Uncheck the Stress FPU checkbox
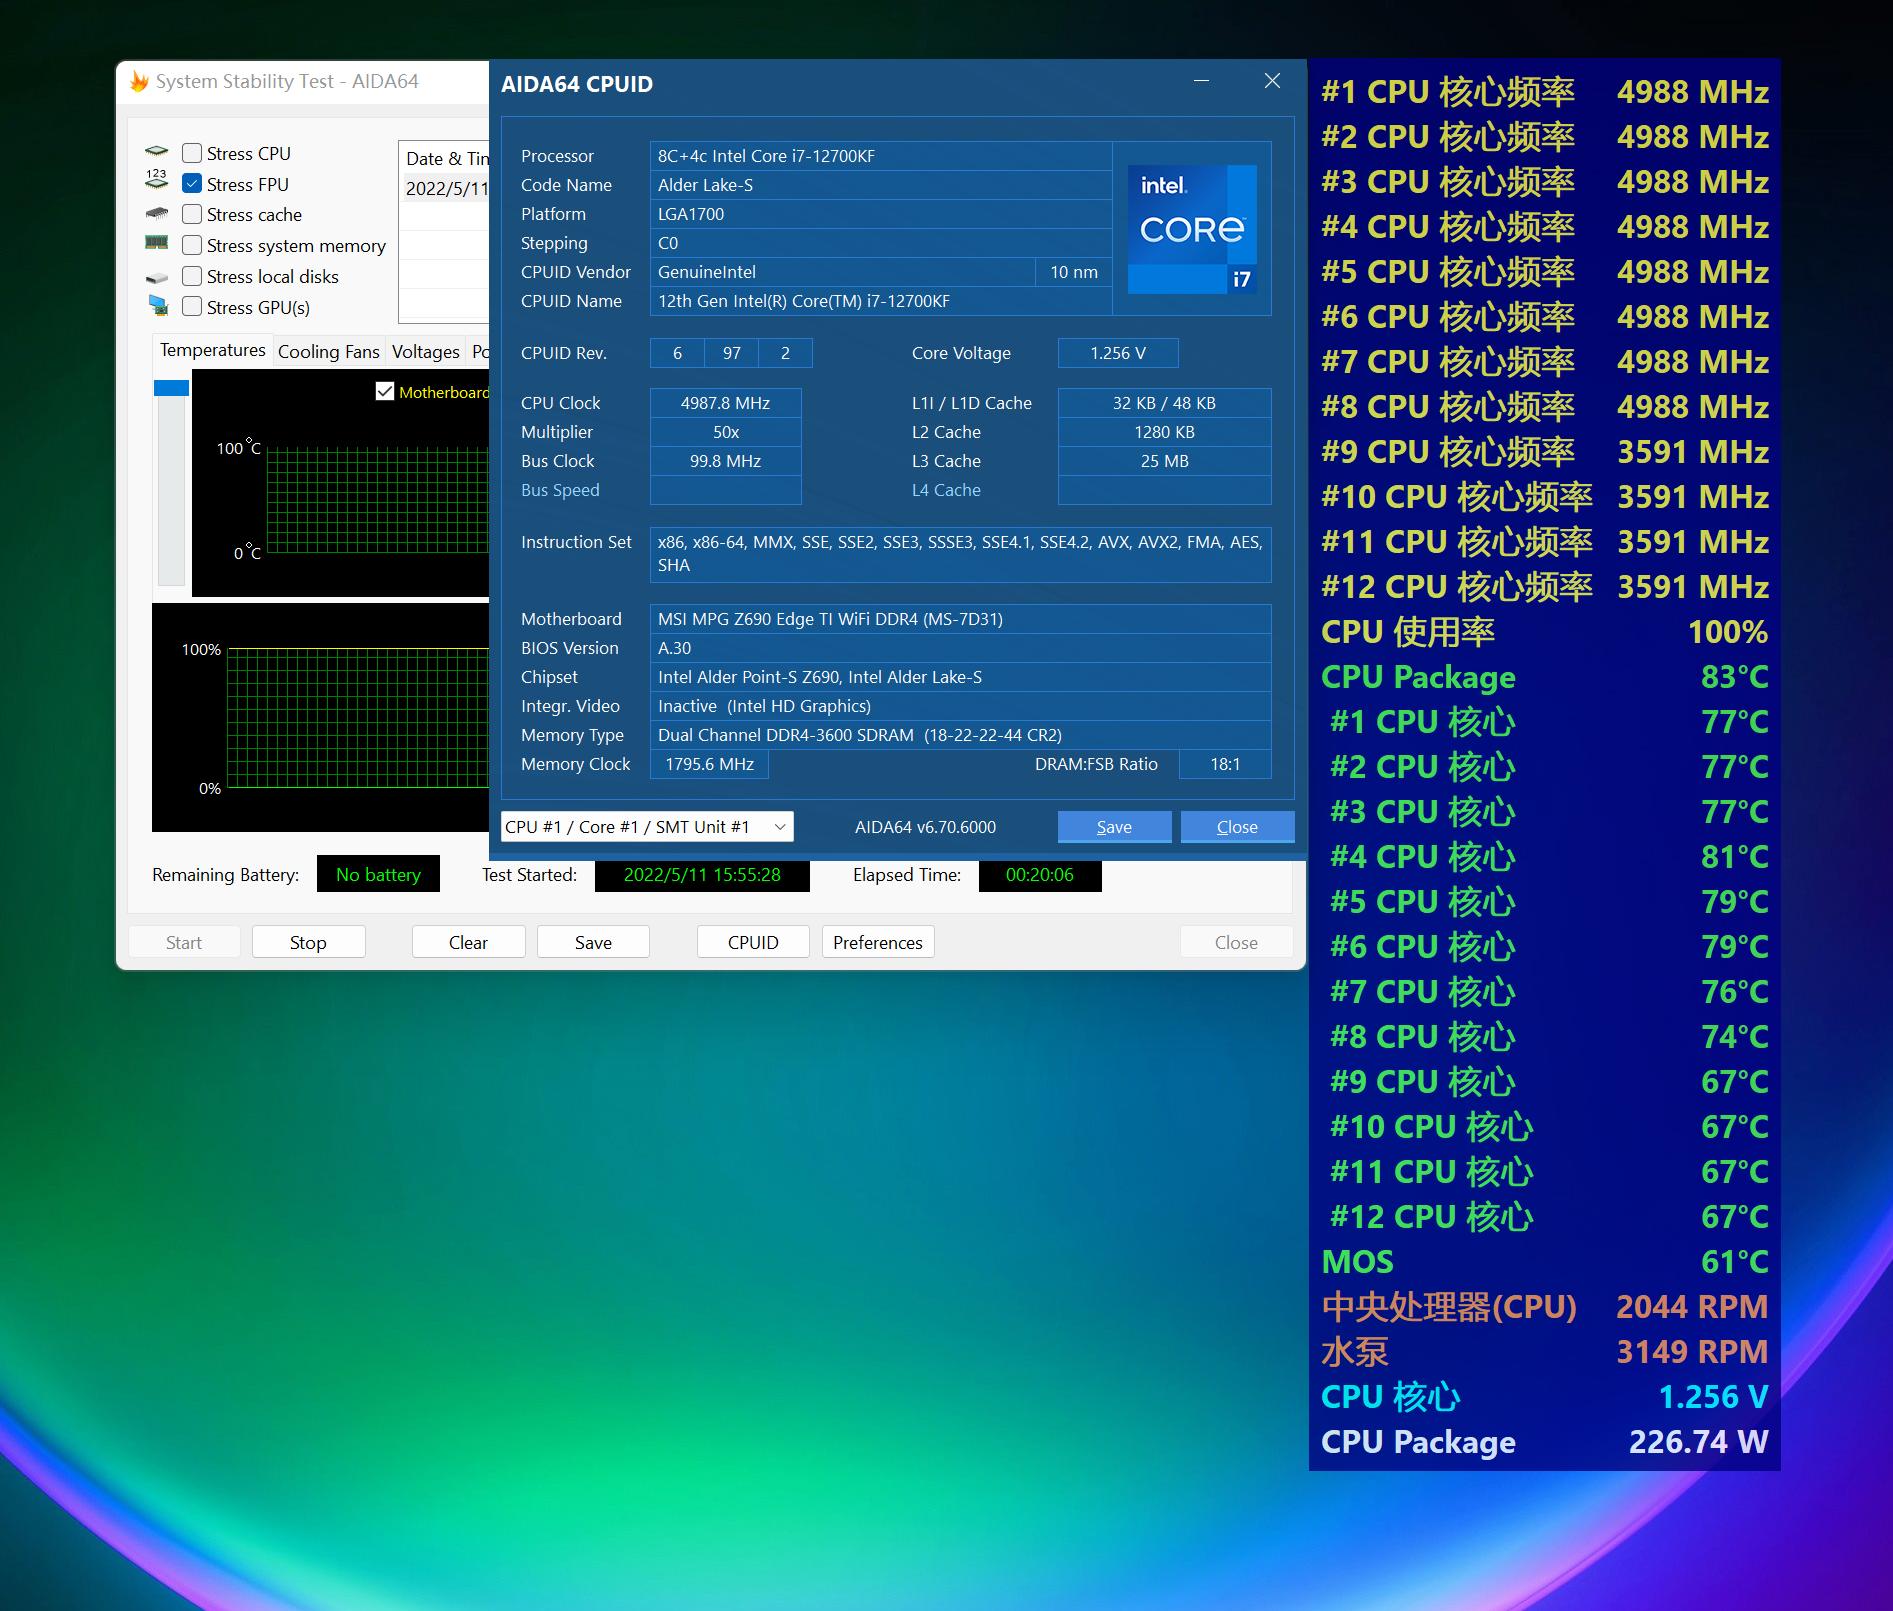1893x1611 pixels. click(192, 184)
